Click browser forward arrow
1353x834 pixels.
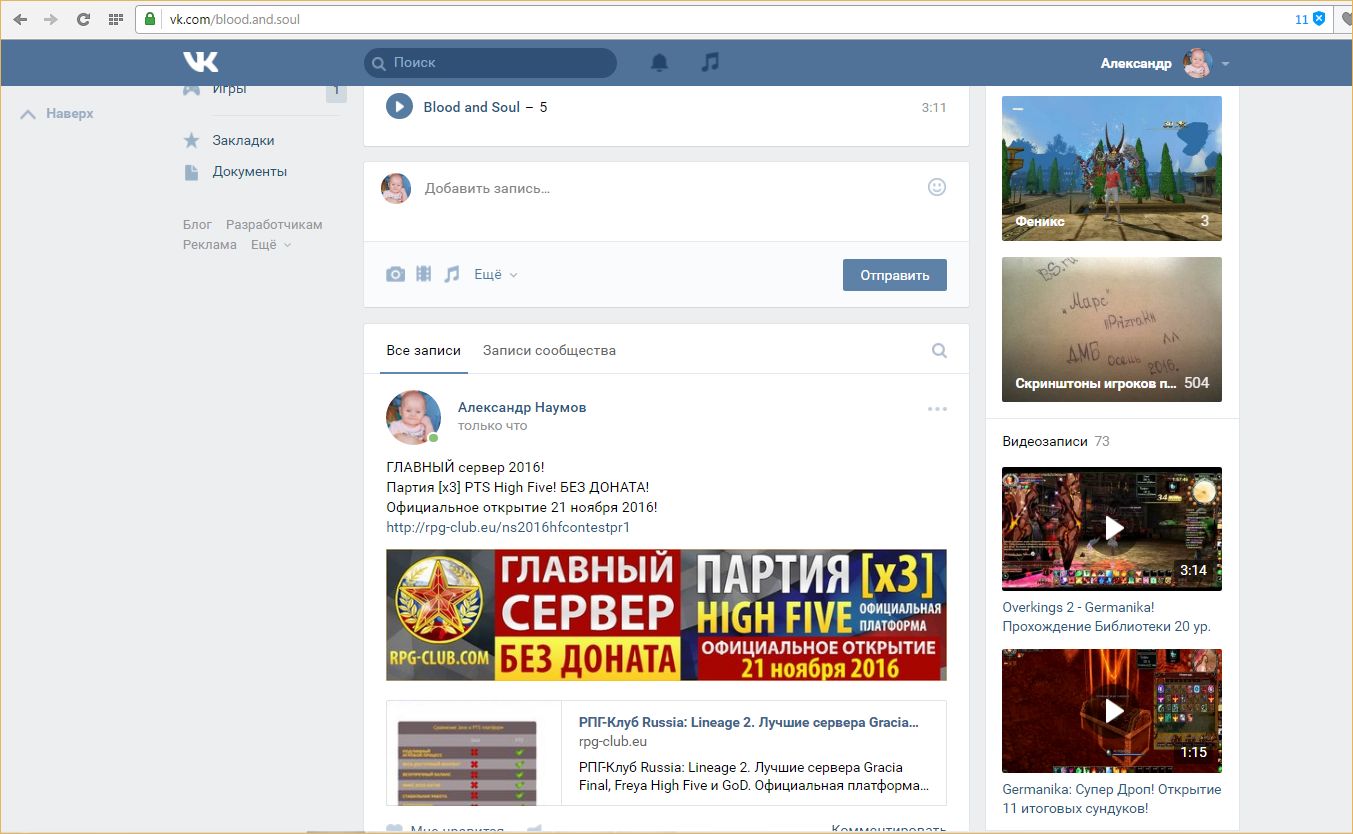pos(51,19)
